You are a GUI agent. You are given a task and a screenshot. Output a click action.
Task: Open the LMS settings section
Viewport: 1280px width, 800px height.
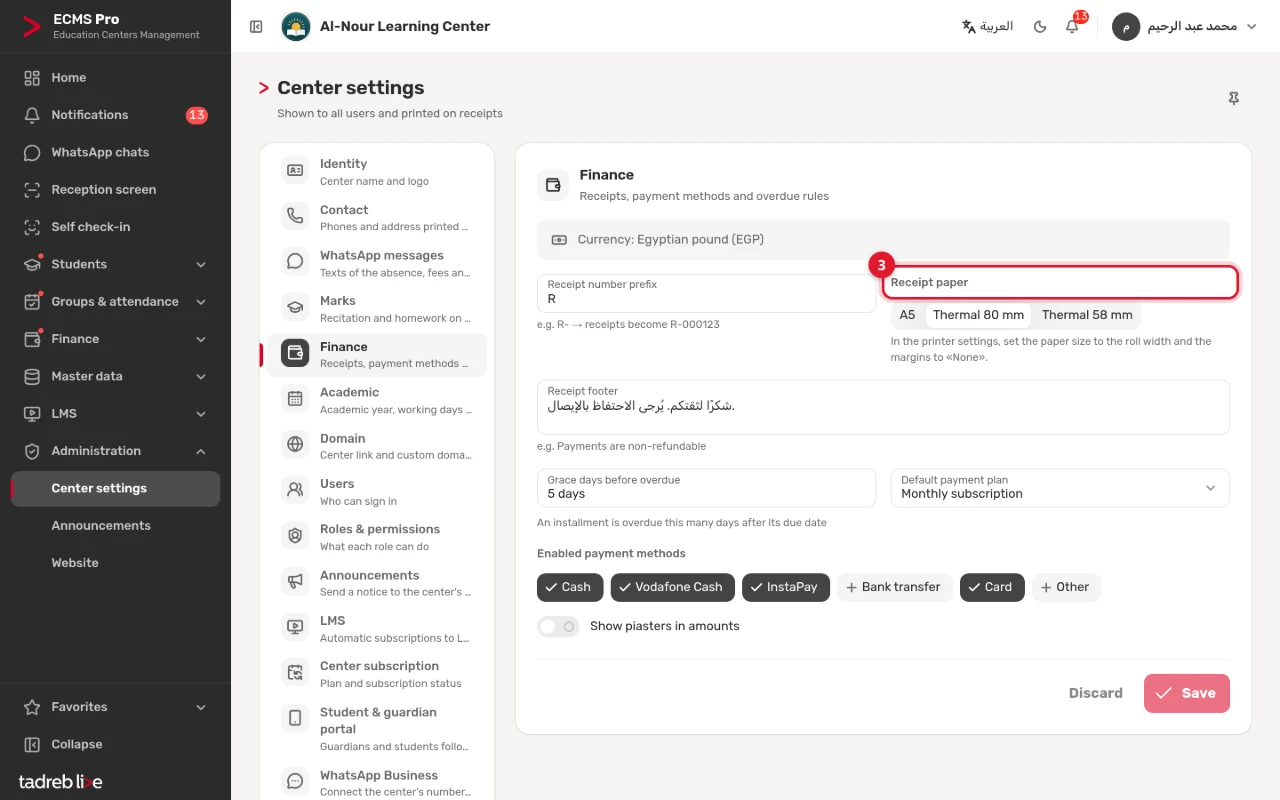pyautogui.click(x=377, y=628)
